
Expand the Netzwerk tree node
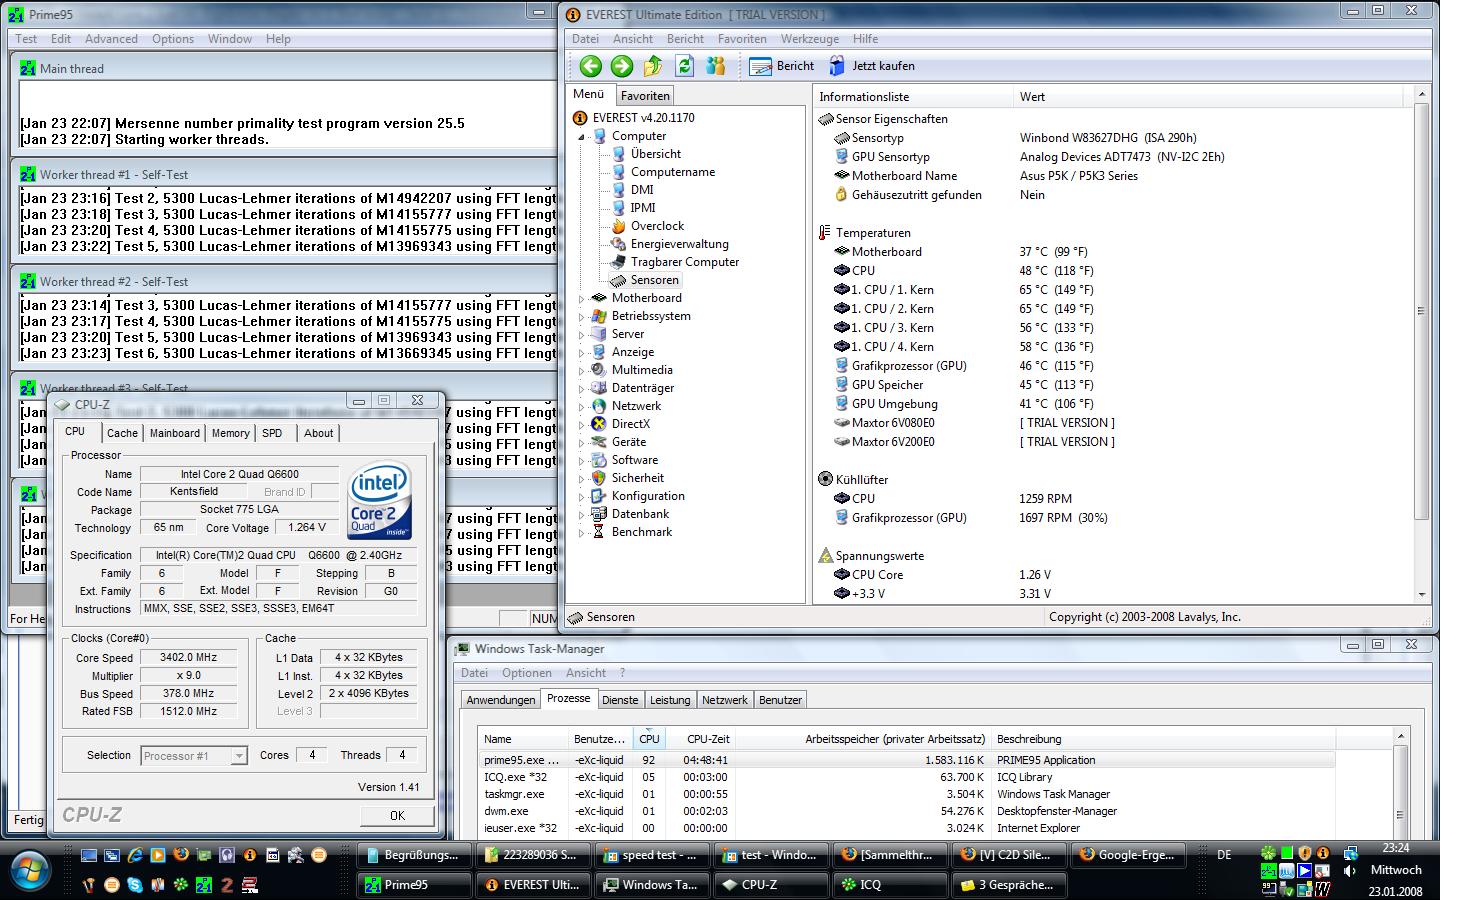tap(581, 406)
